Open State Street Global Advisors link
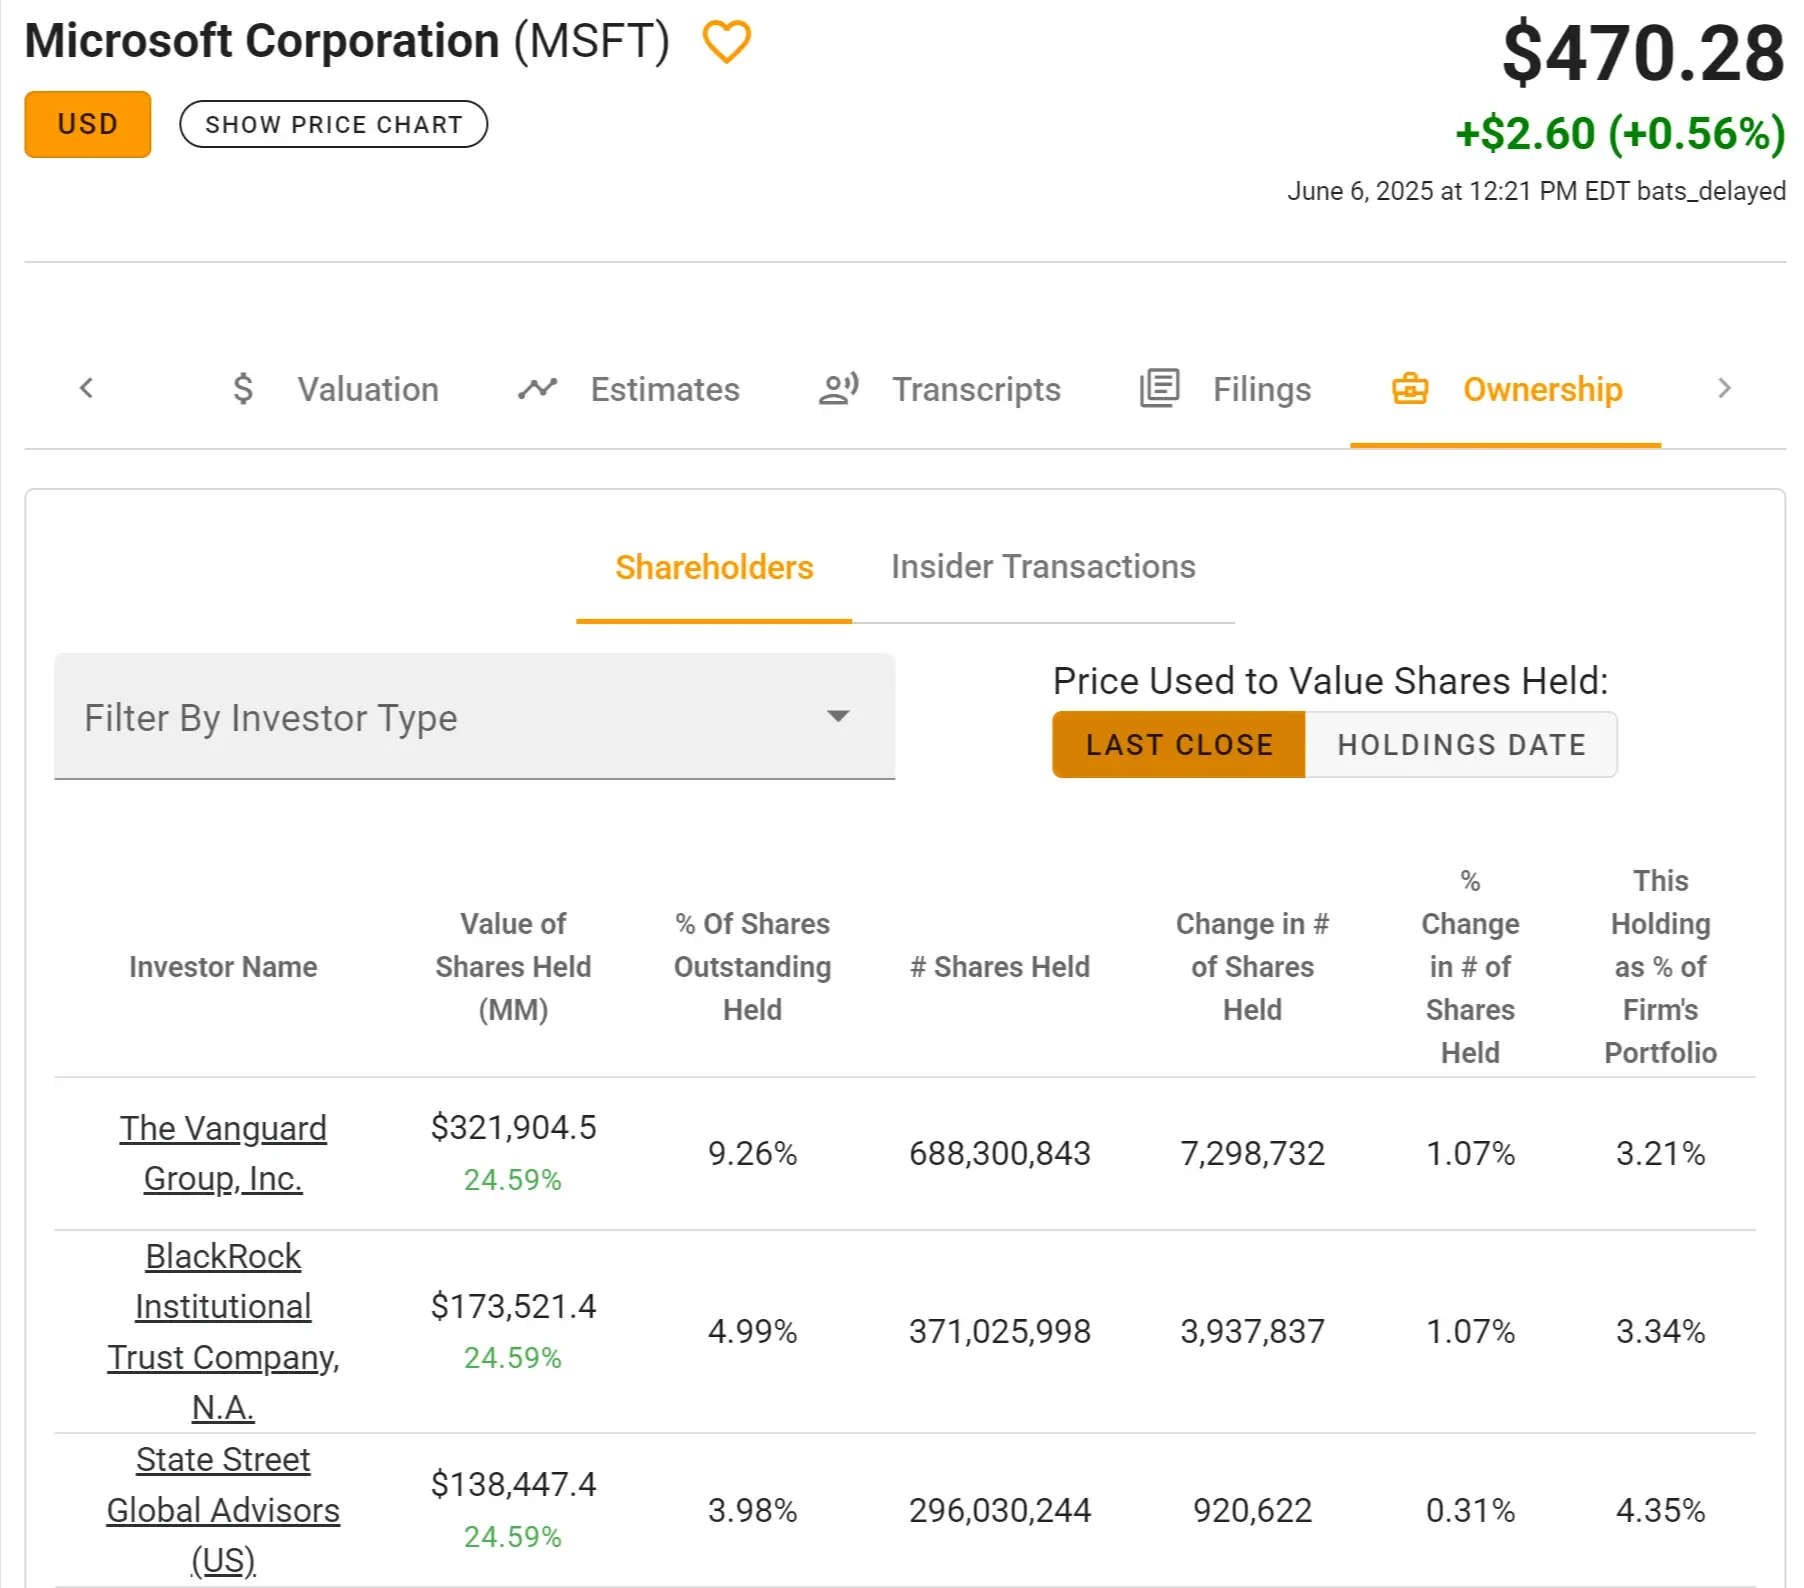Screen dimensions: 1804x1588 click(223, 1510)
